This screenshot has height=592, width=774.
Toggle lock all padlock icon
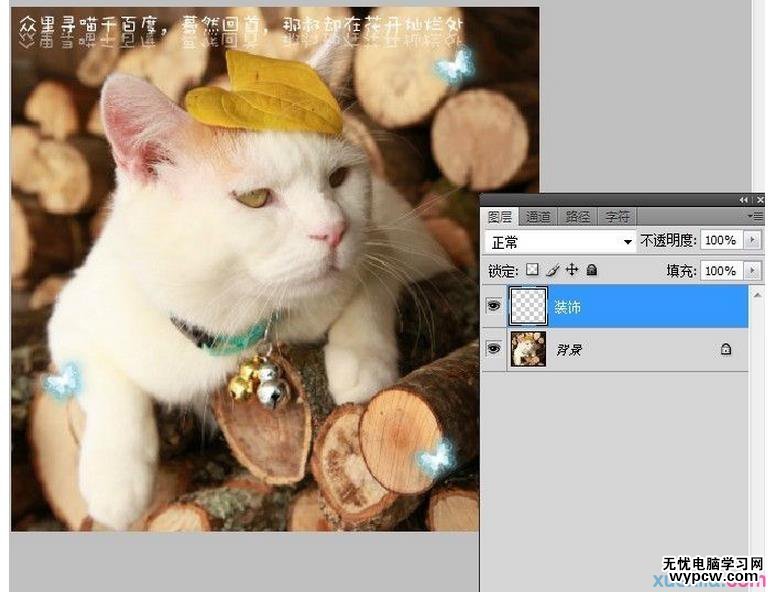click(x=591, y=270)
